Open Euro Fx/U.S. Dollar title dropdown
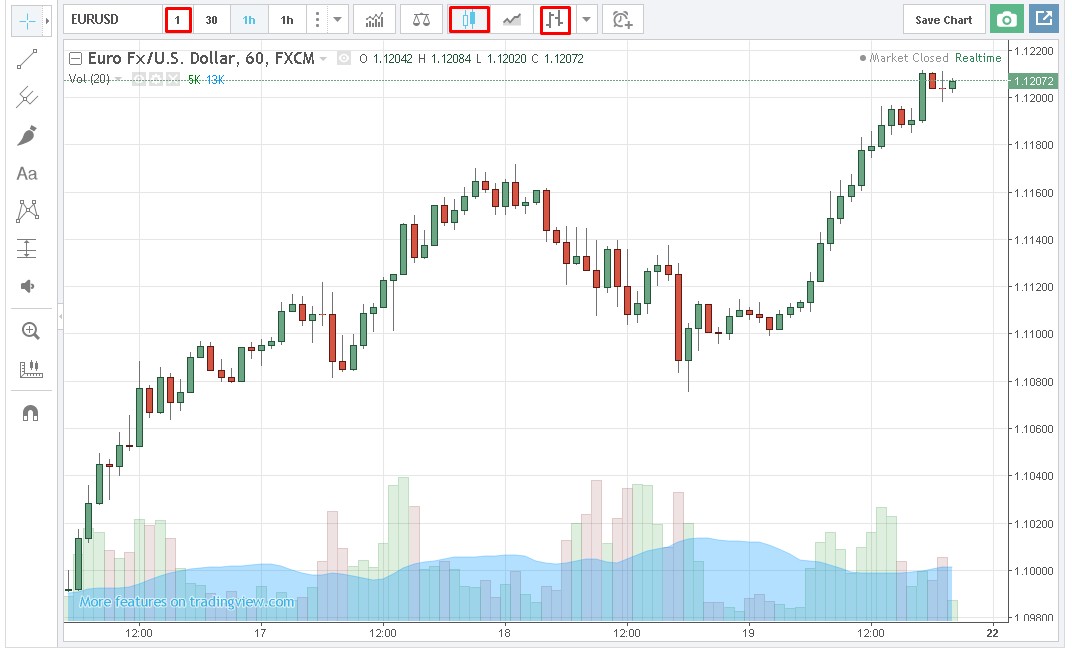The height and width of the screenshot is (653, 1072). [x=323, y=59]
